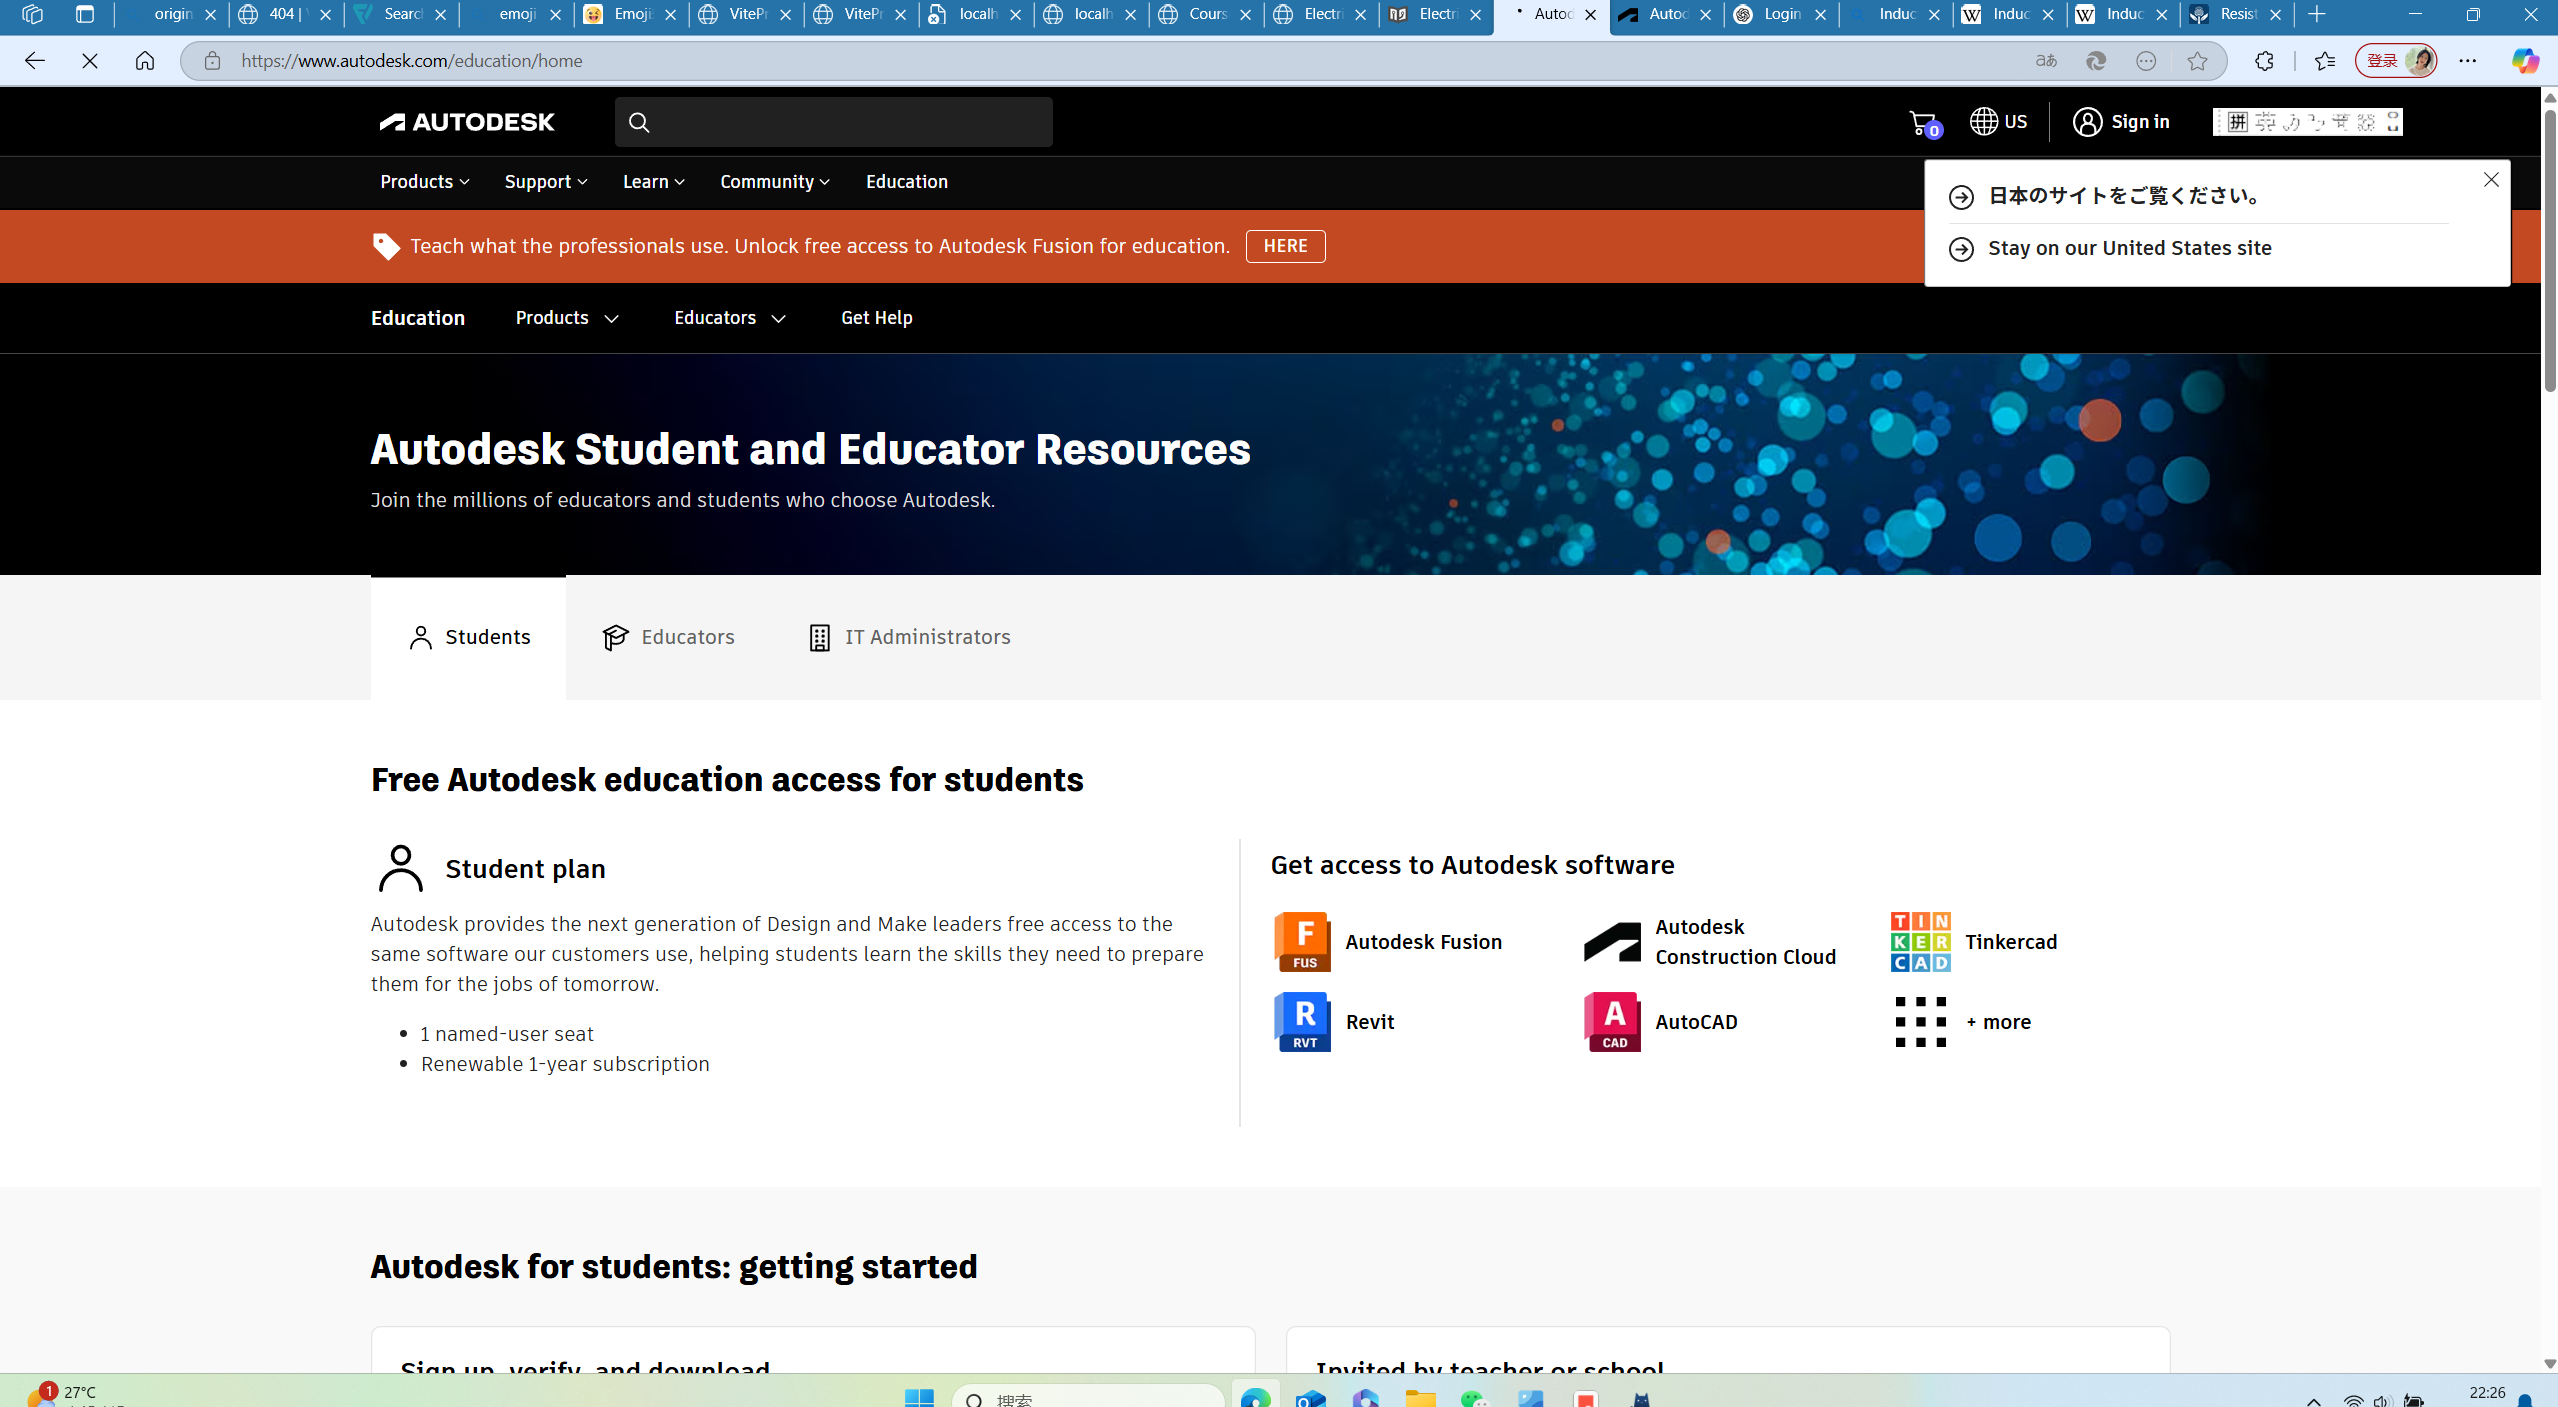Expand the Support nav dropdown
2558x1407 pixels.
546,182
